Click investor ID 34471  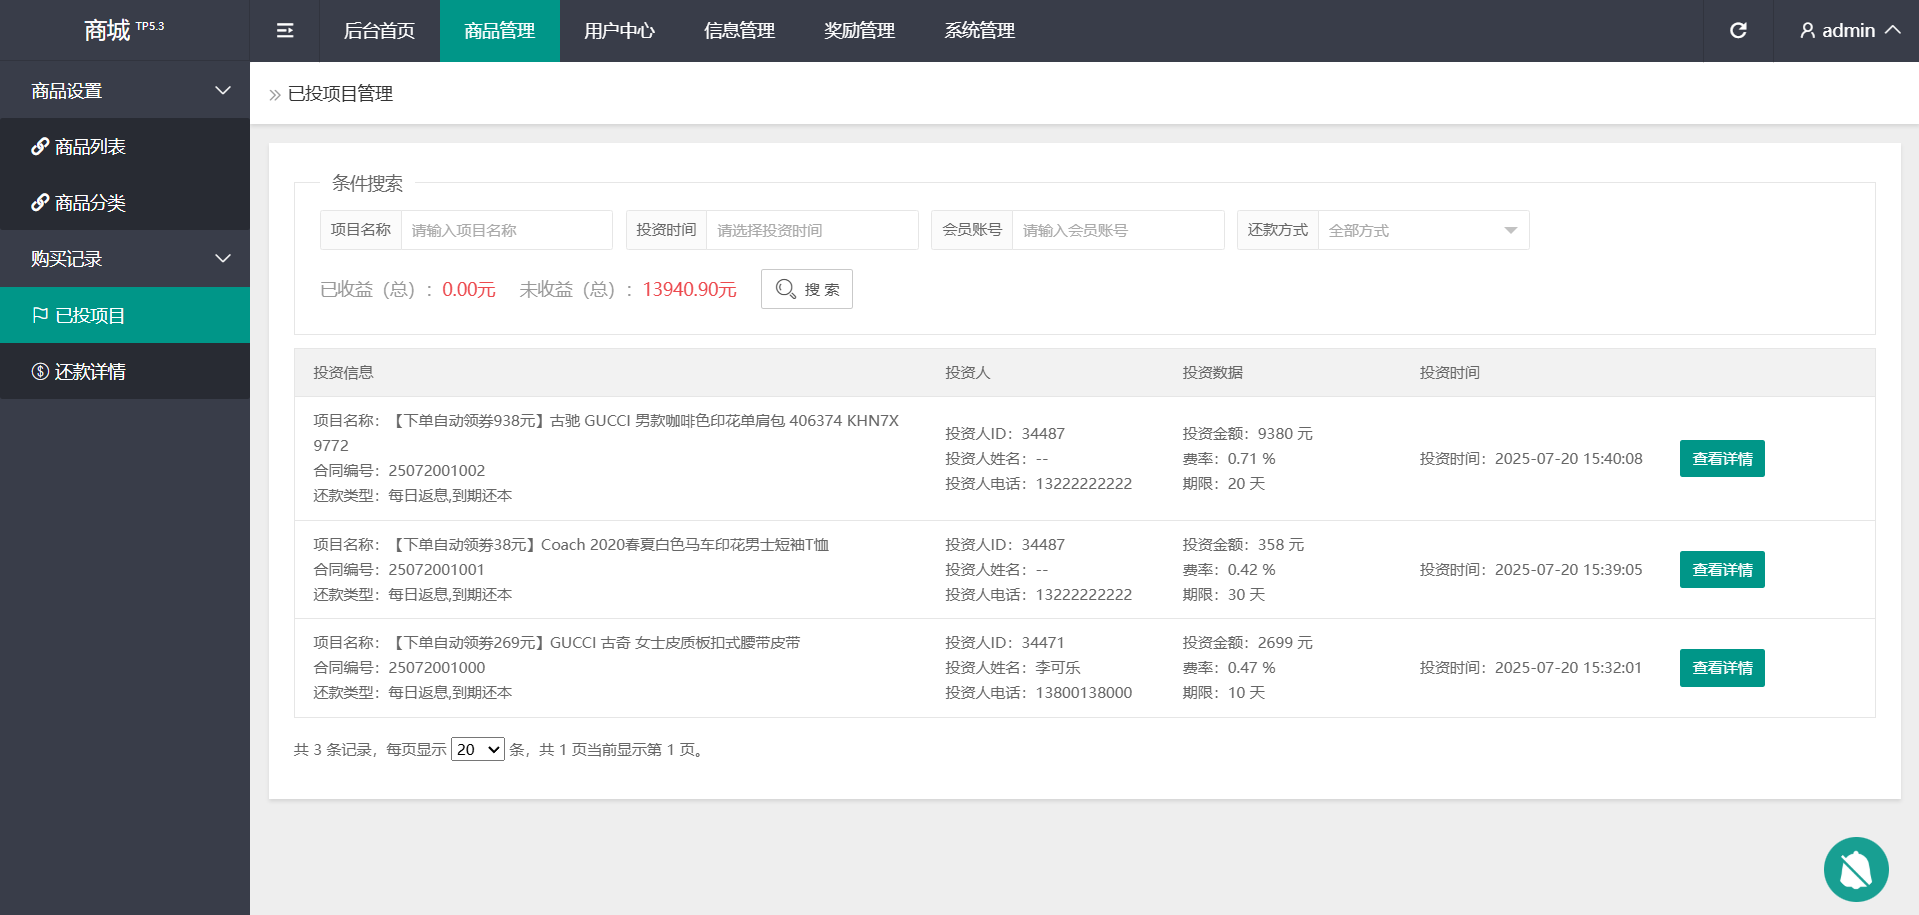(x=1043, y=643)
